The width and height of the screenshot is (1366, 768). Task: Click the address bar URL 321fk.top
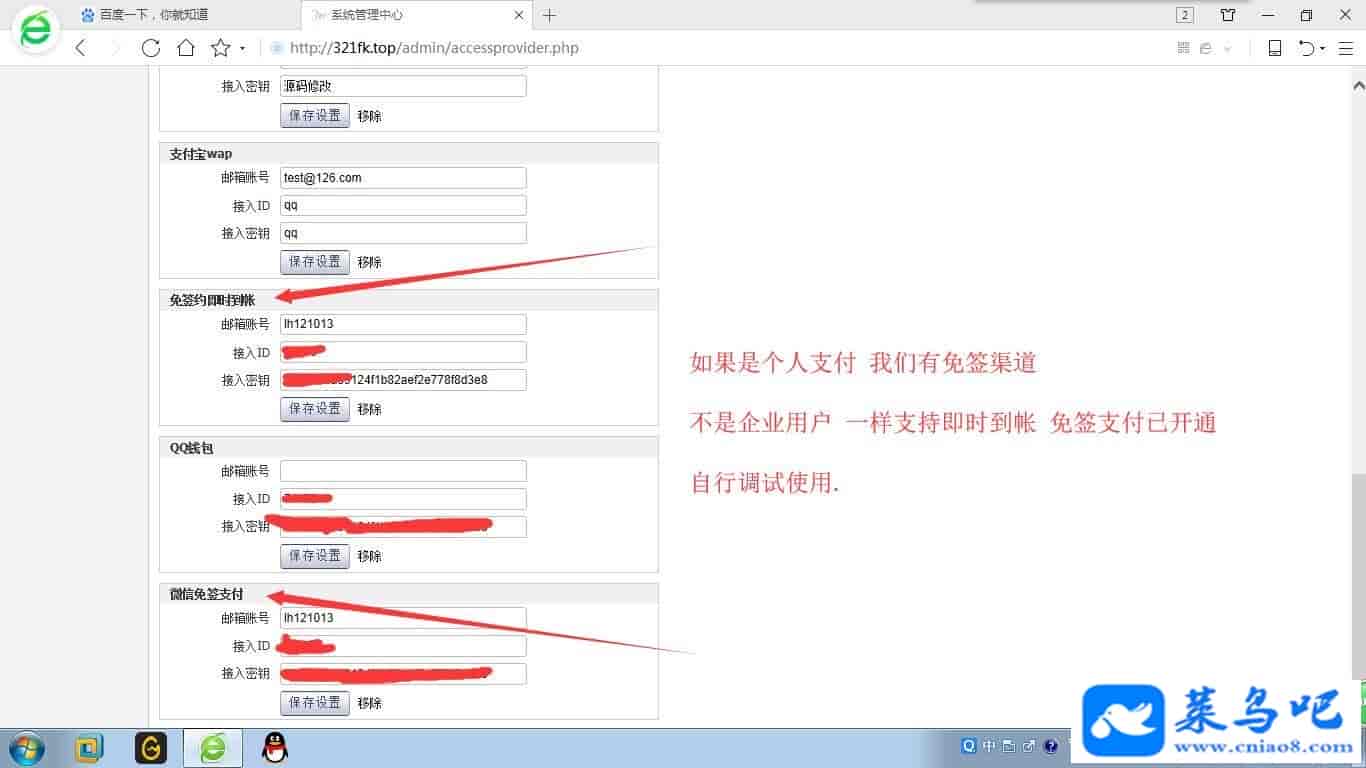(434, 48)
